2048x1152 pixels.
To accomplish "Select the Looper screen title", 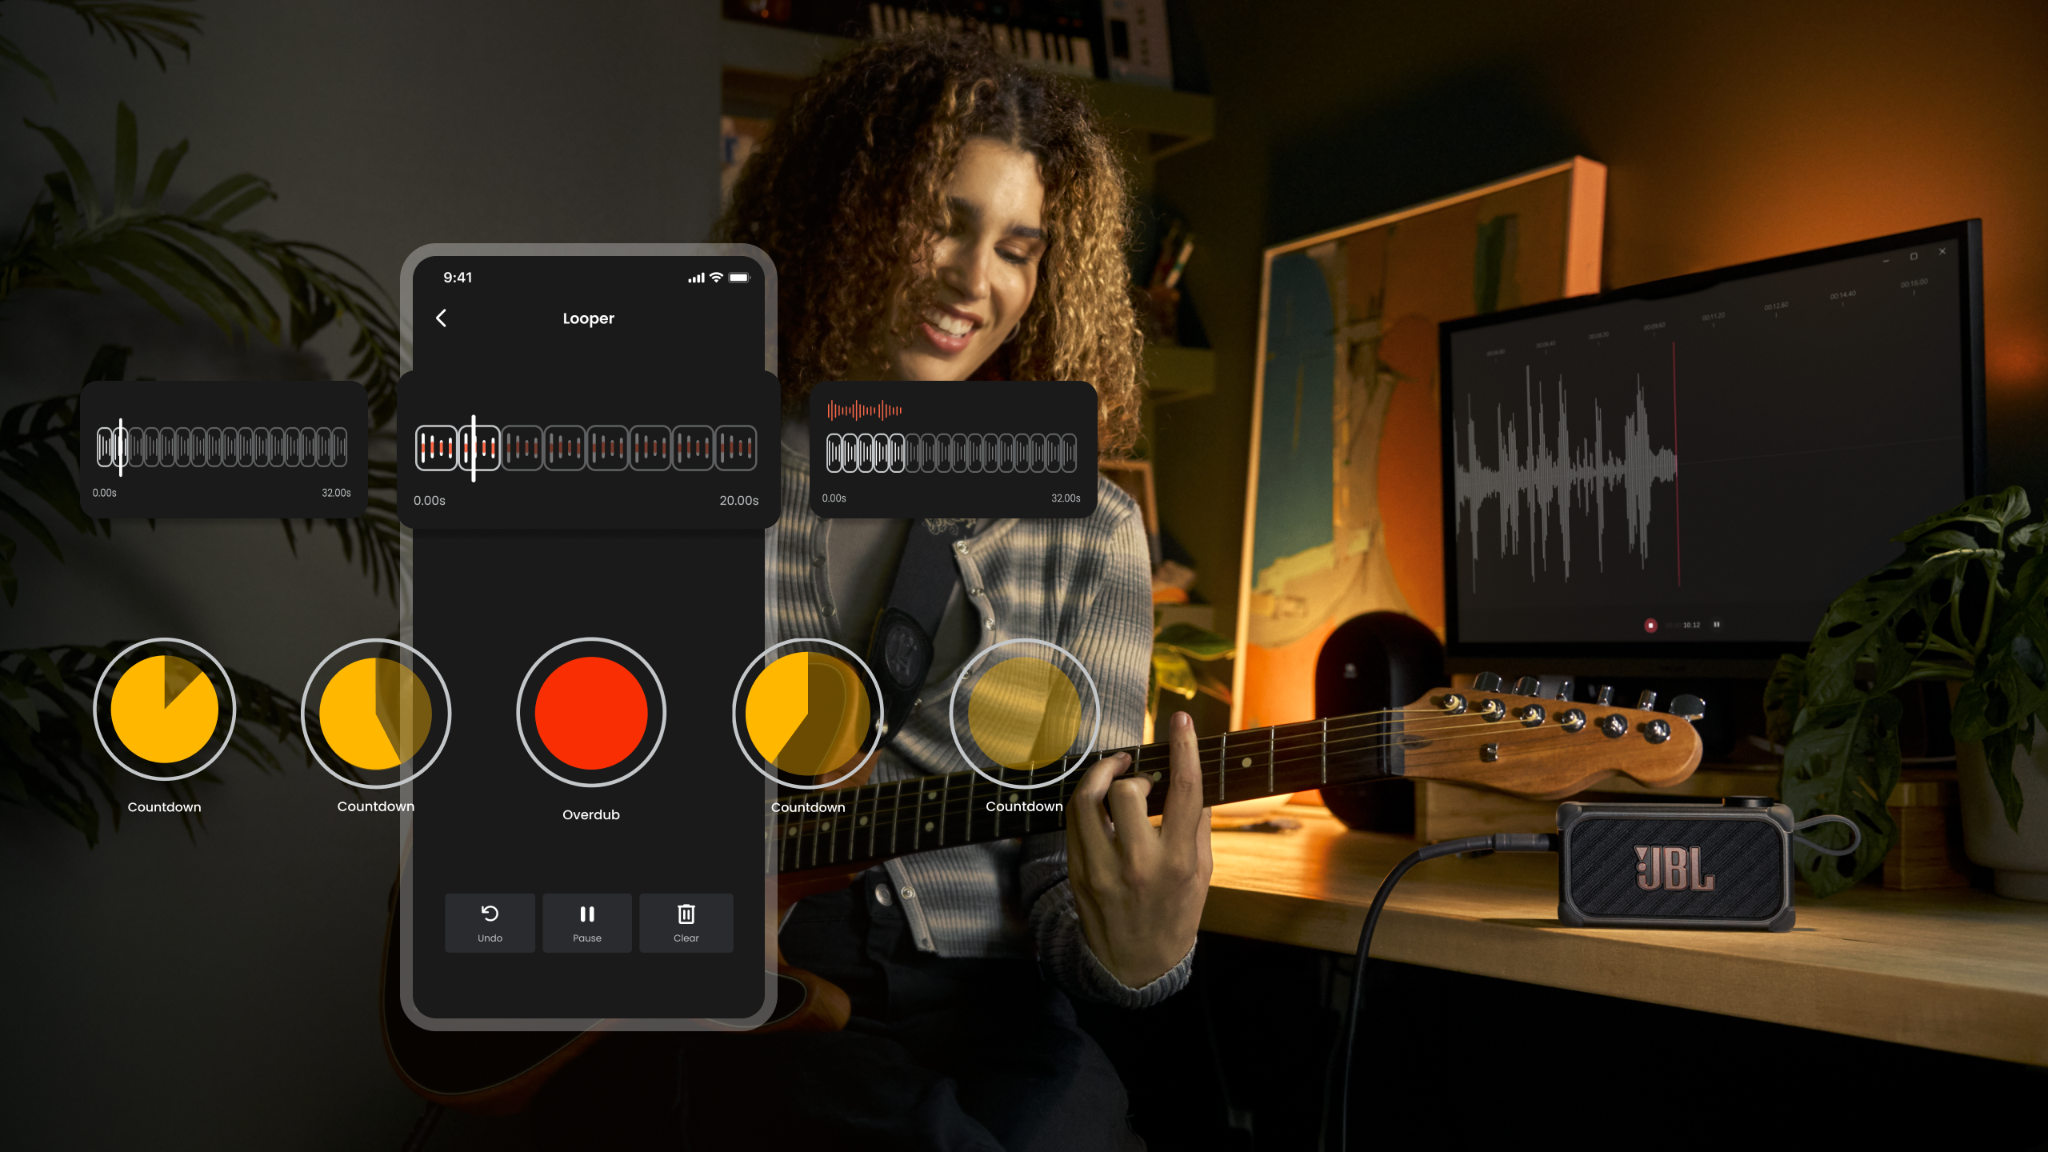I will [x=588, y=318].
